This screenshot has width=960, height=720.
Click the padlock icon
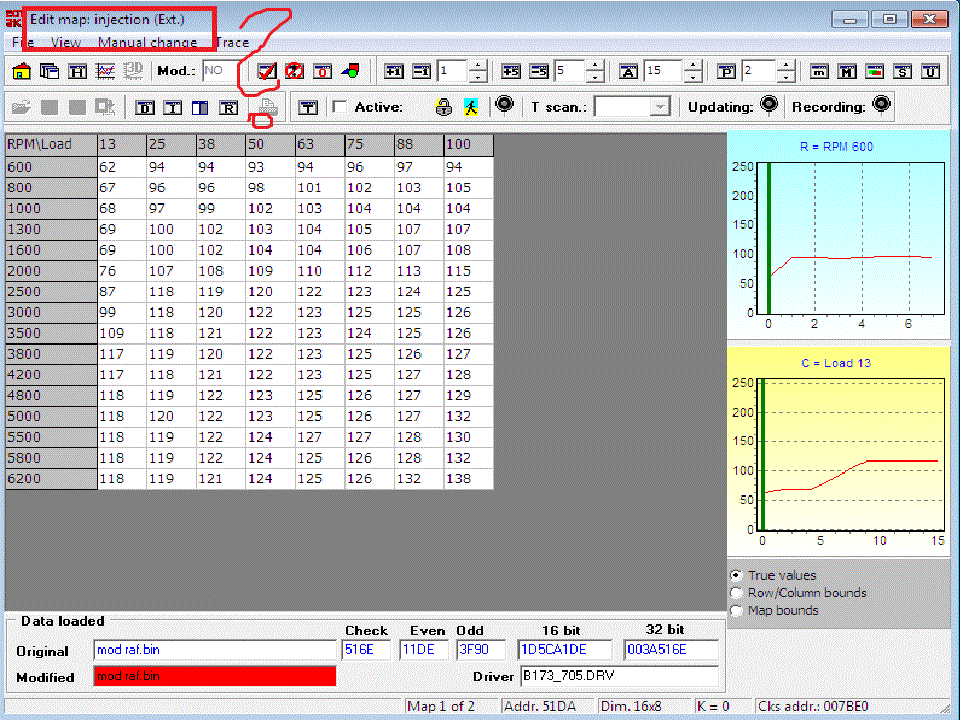click(x=442, y=107)
